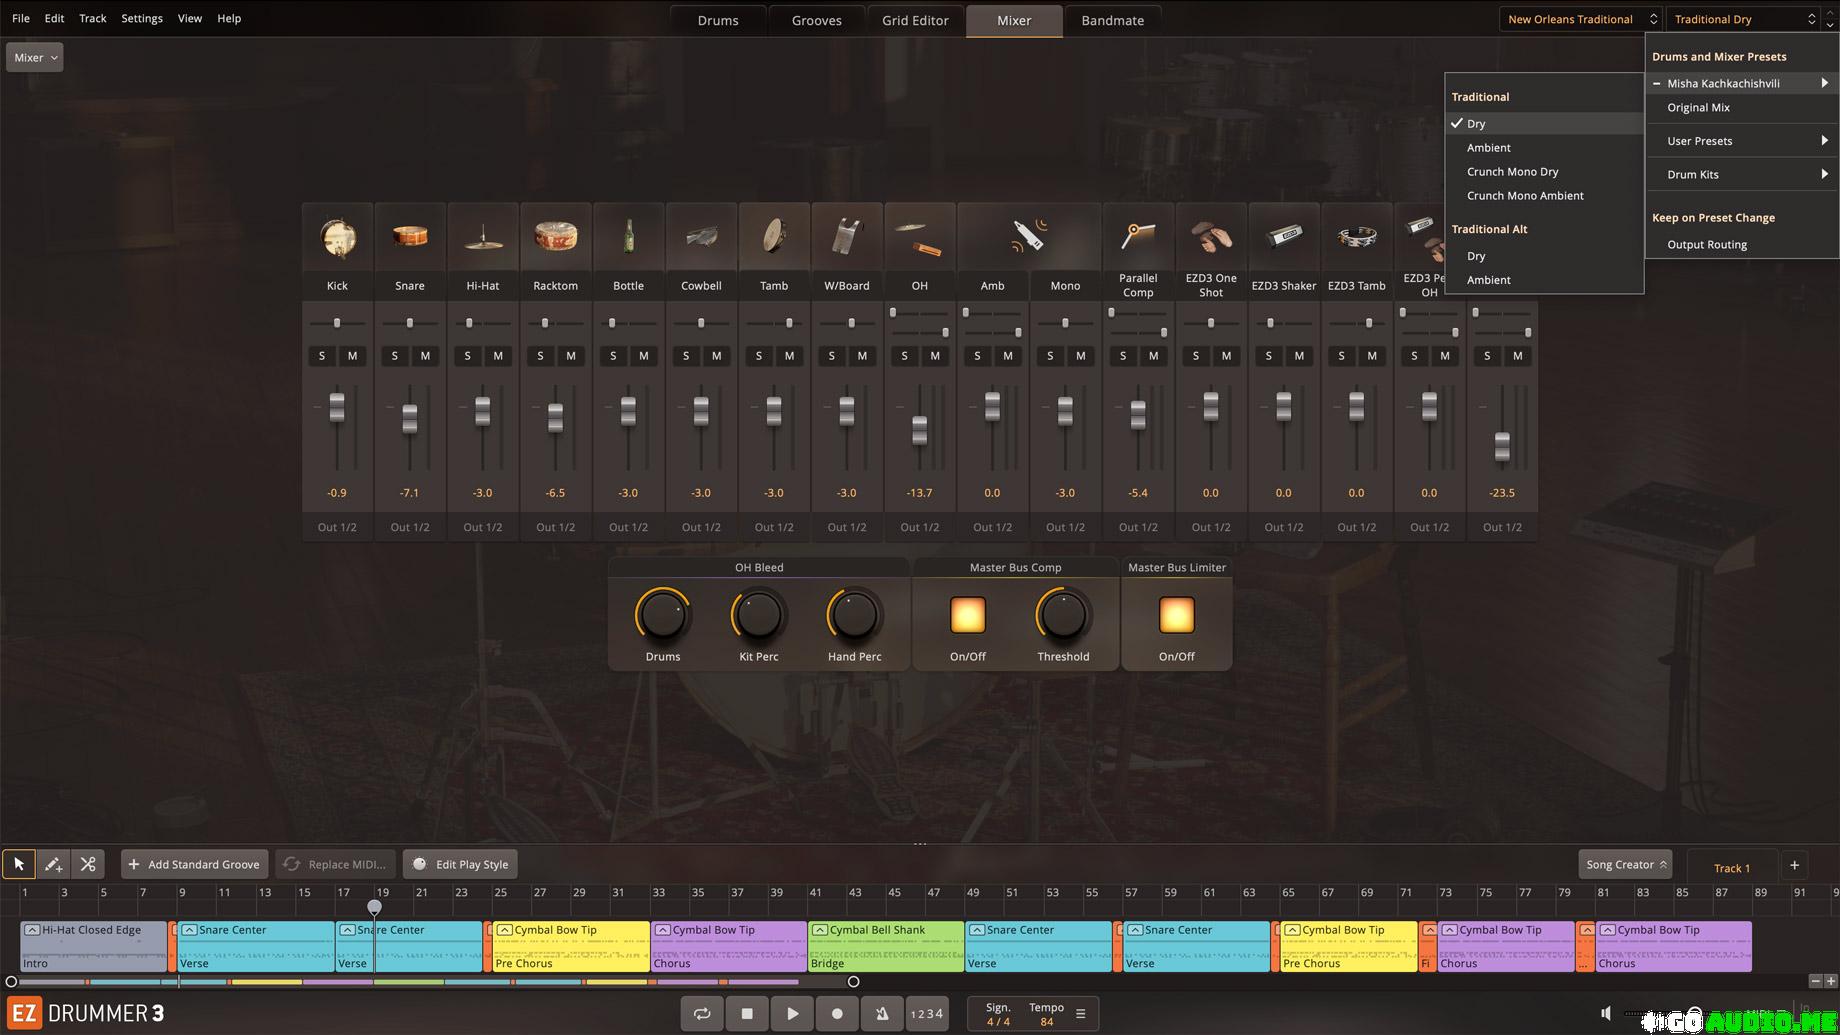Open the Song Creator panel

coord(1625,864)
